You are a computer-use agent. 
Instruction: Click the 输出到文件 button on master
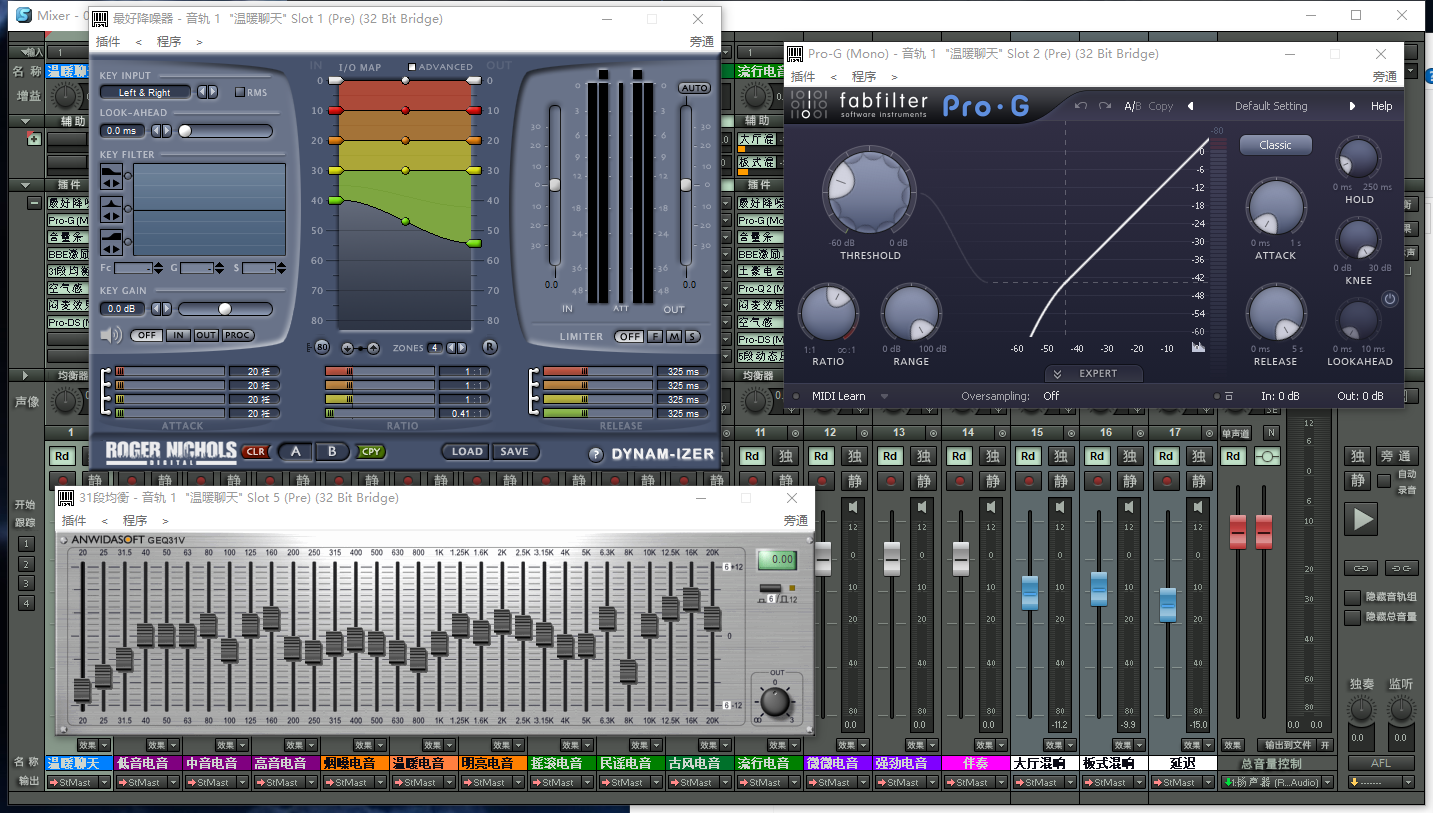click(x=1287, y=745)
